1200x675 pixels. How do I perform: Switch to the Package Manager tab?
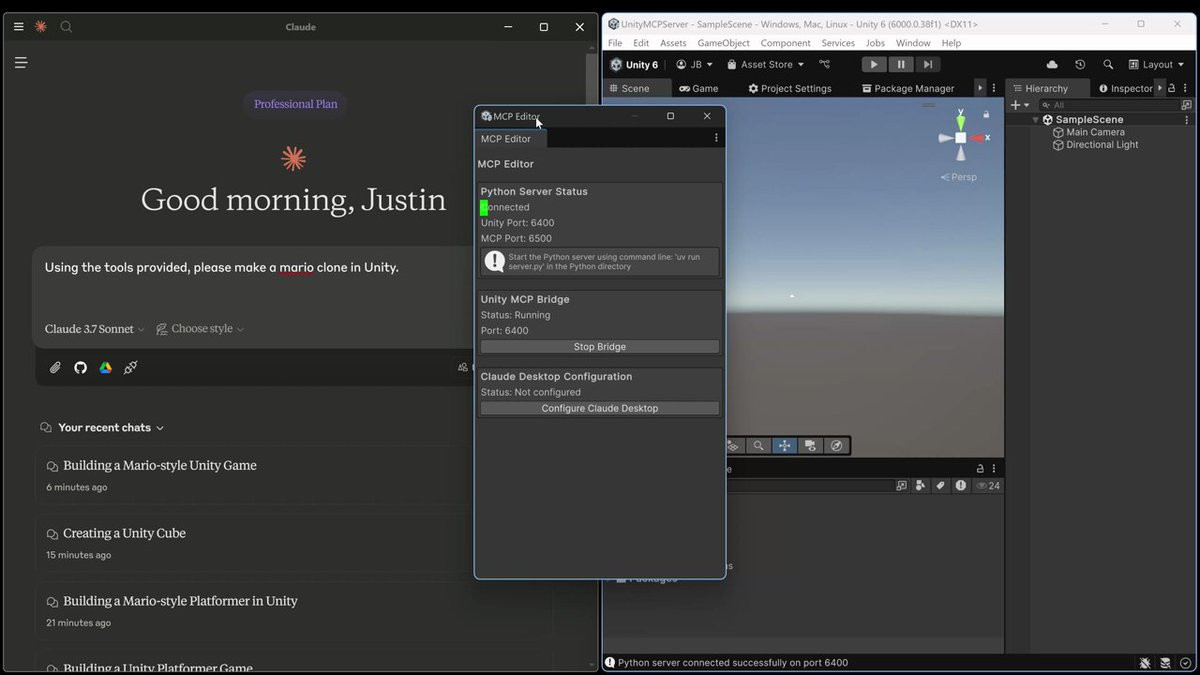click(x=908, y=88)
